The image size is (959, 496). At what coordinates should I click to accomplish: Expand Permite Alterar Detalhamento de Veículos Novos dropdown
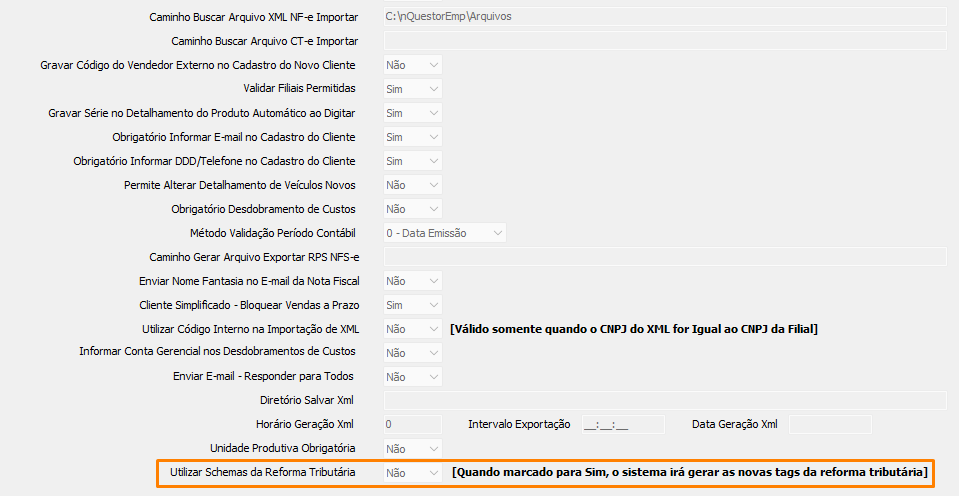pyautogui.click(x=413, y=185)
